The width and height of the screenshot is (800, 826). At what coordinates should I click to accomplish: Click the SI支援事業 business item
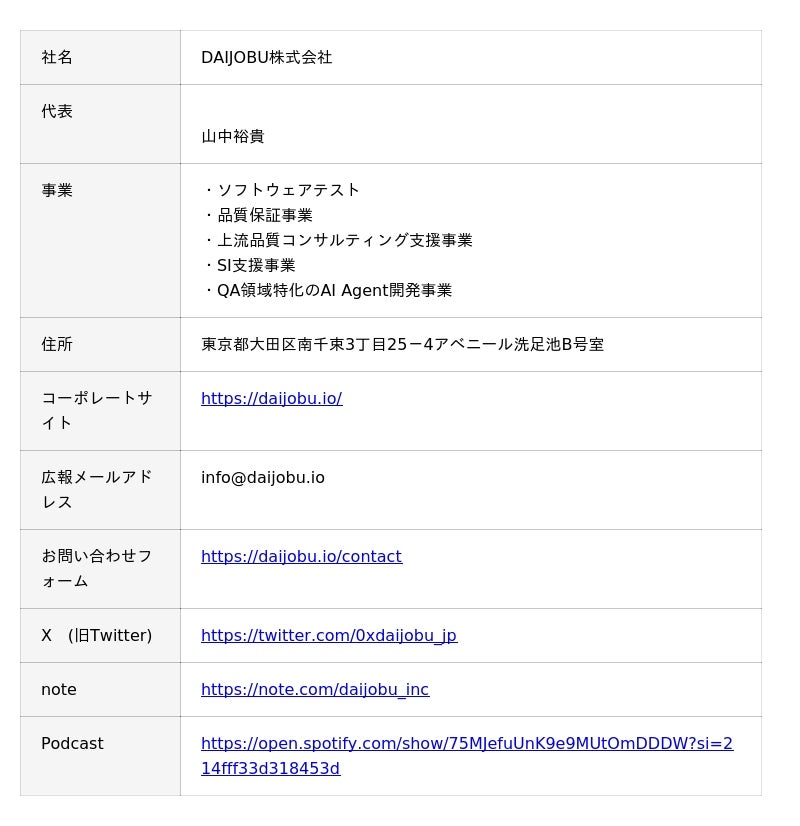pos(256,265)
